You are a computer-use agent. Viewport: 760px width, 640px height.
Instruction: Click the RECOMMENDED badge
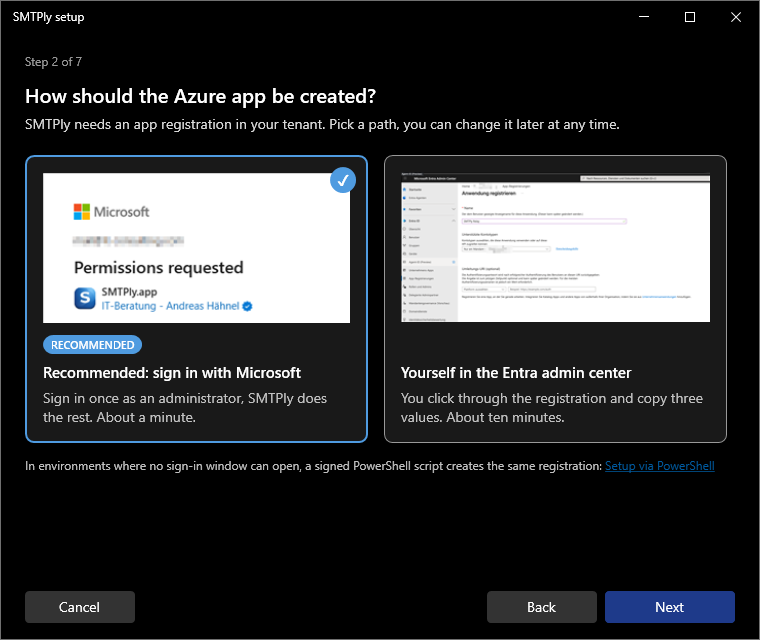[93, 345]
